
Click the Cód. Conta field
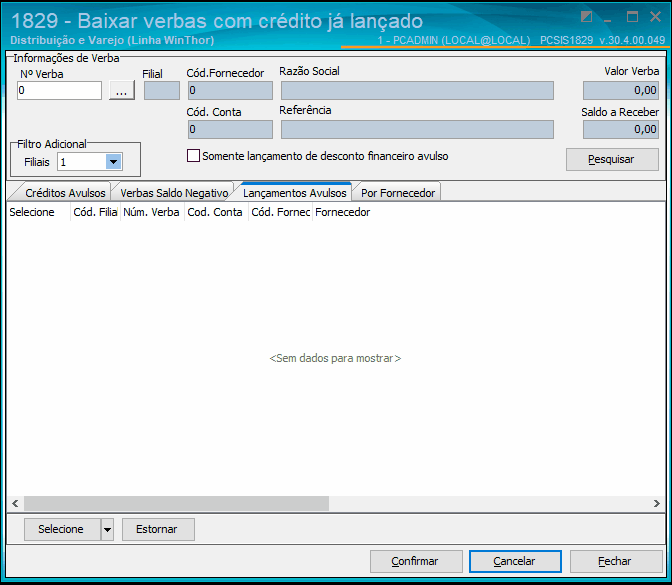230,129
